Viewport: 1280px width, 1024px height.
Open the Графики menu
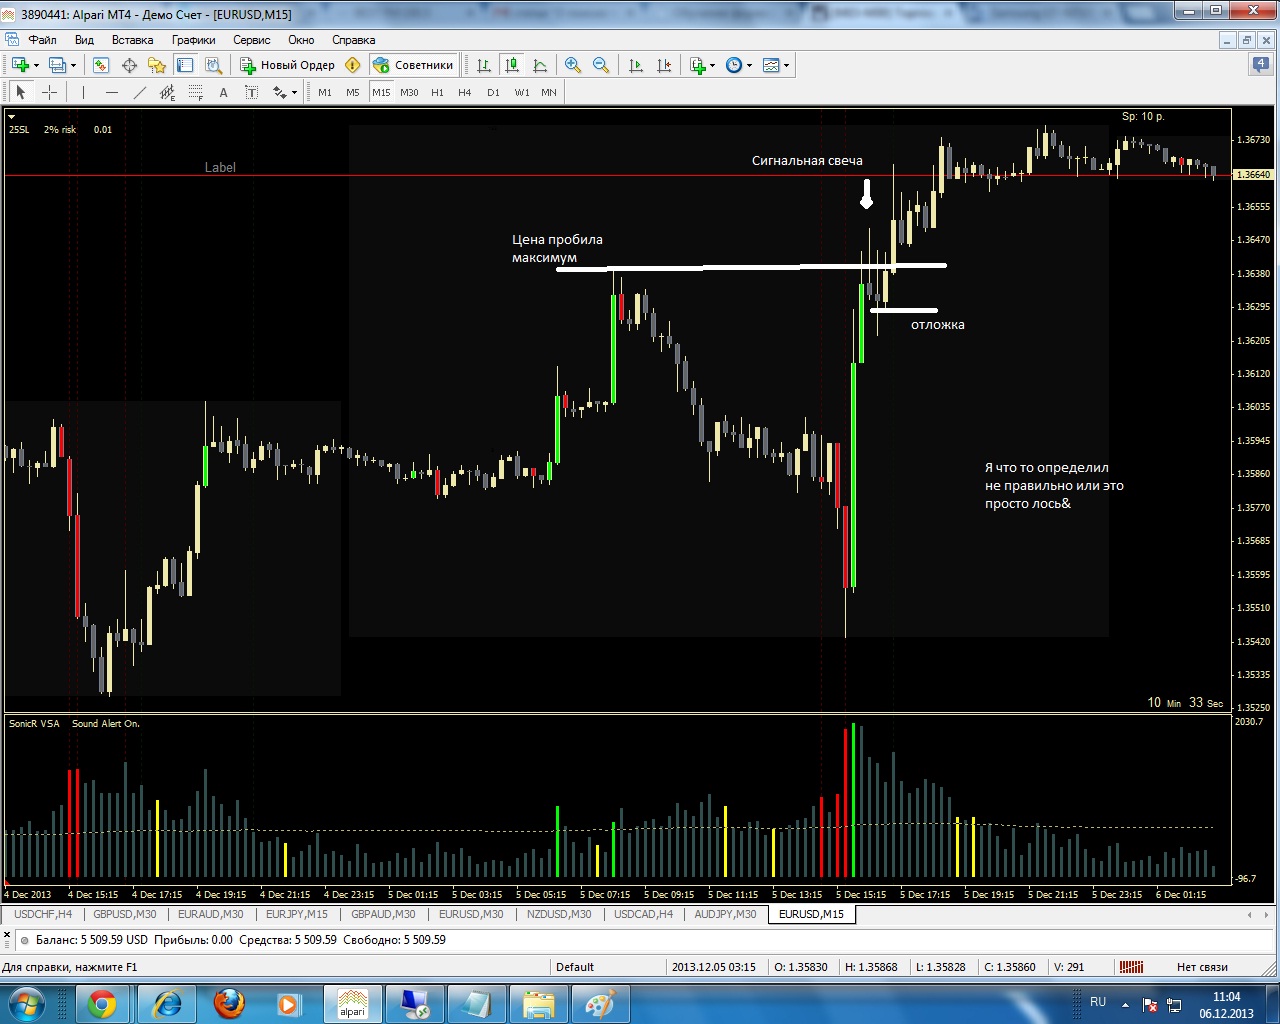coord(193,40)
